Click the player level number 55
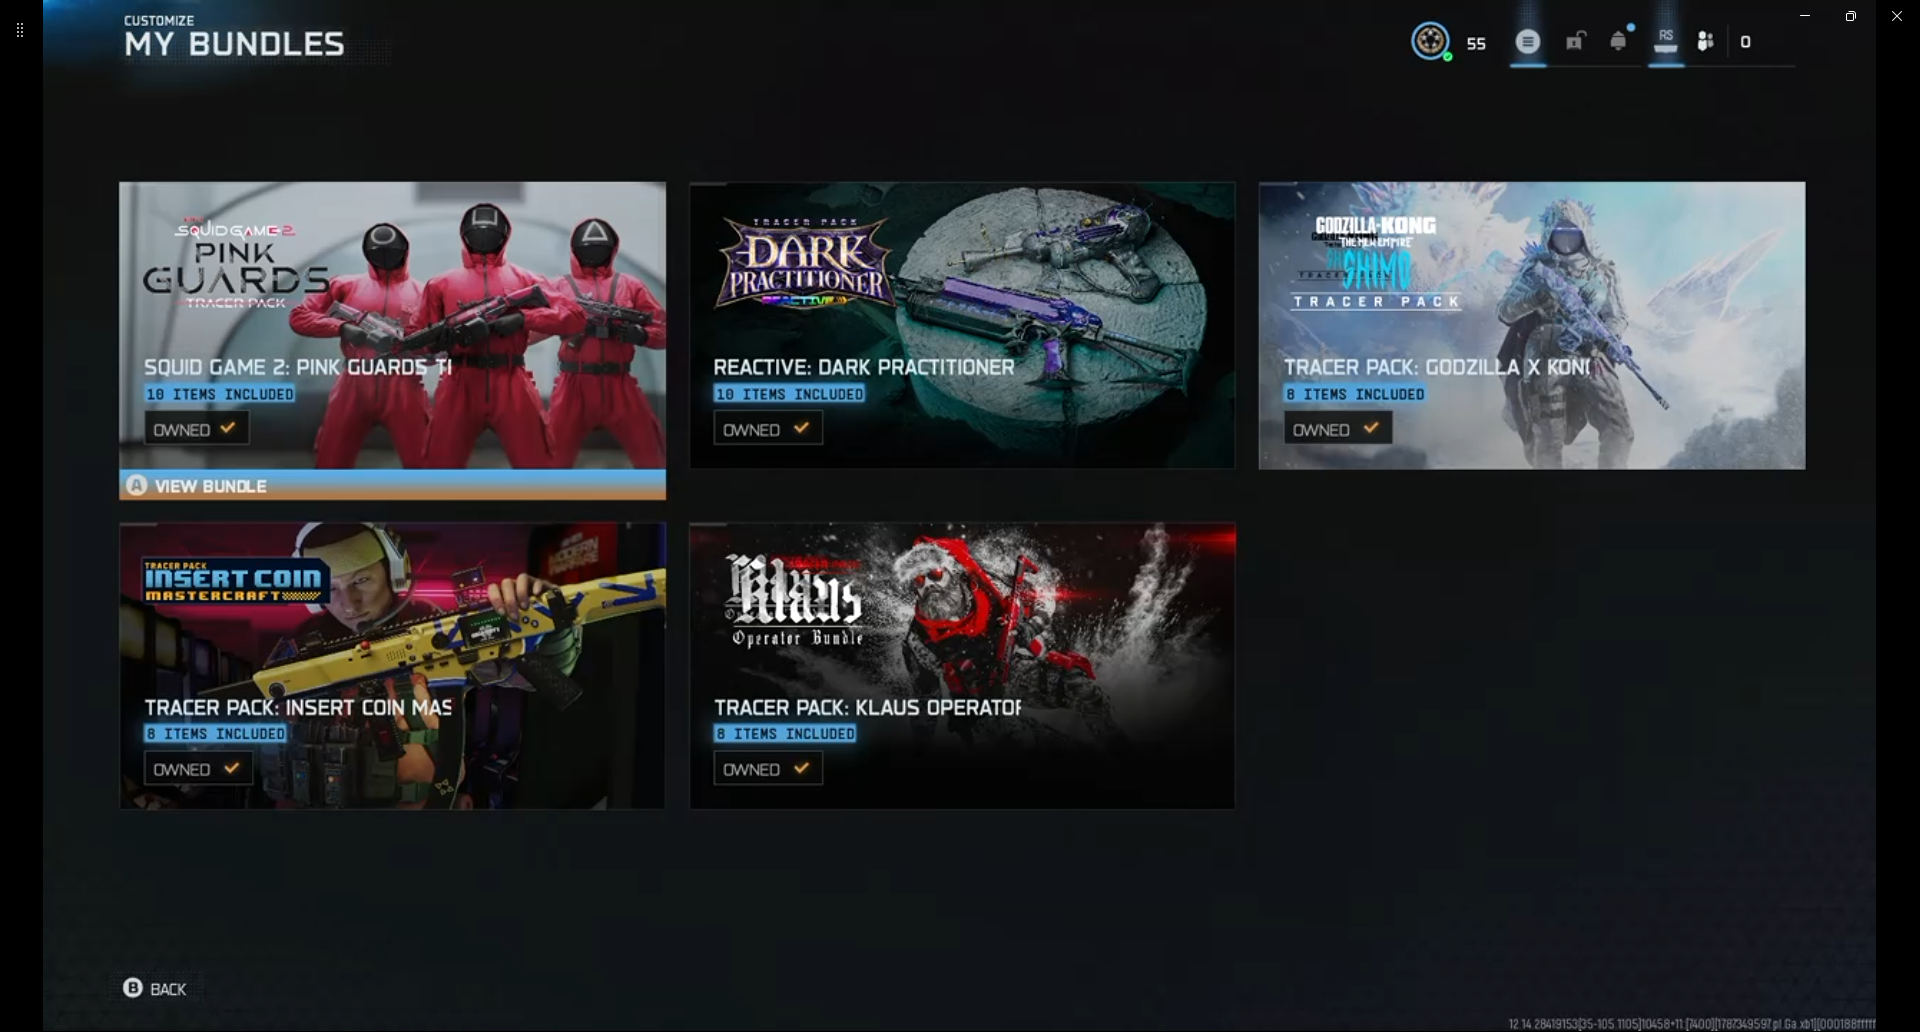 coord(1476,43)
